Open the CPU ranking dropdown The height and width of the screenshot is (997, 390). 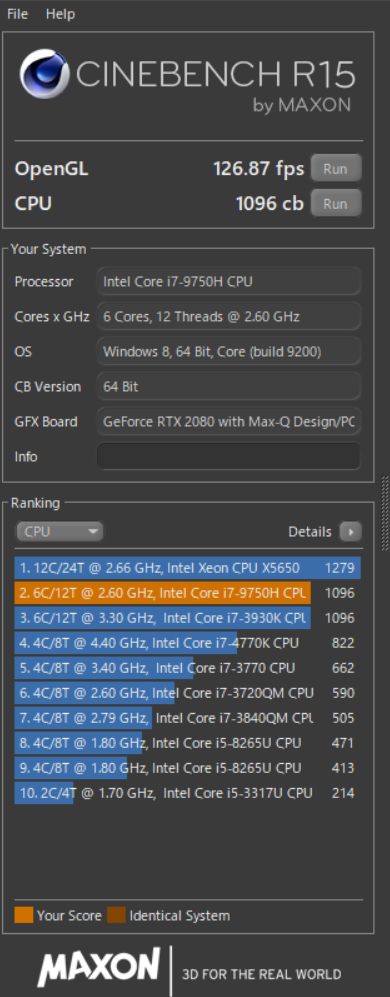pyautogui.click(x=59, y=532)
